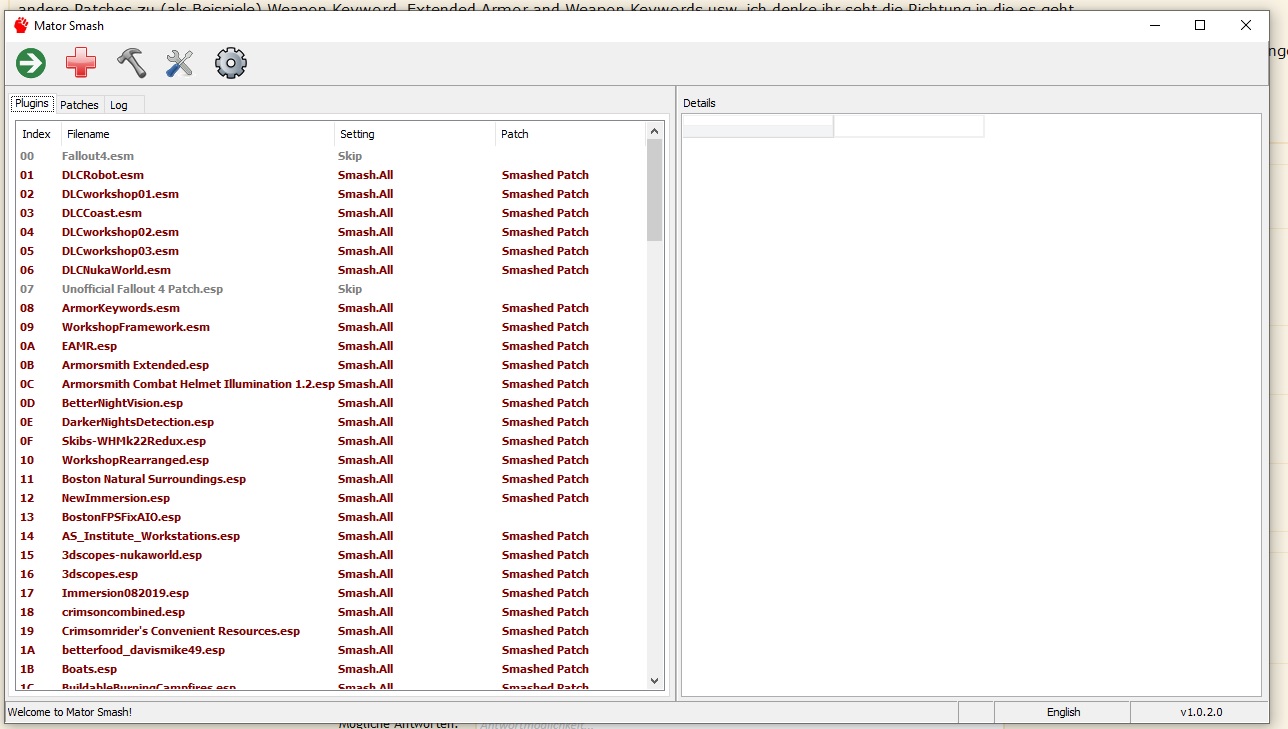This screenshot has height=729, width=1288.
Task: Click the English language status bar panel
Action: (x=1062, y=712)
